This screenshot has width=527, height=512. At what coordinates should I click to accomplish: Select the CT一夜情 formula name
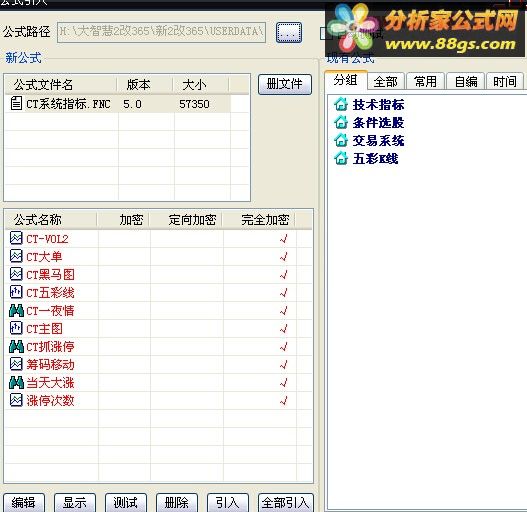point(50,311)
